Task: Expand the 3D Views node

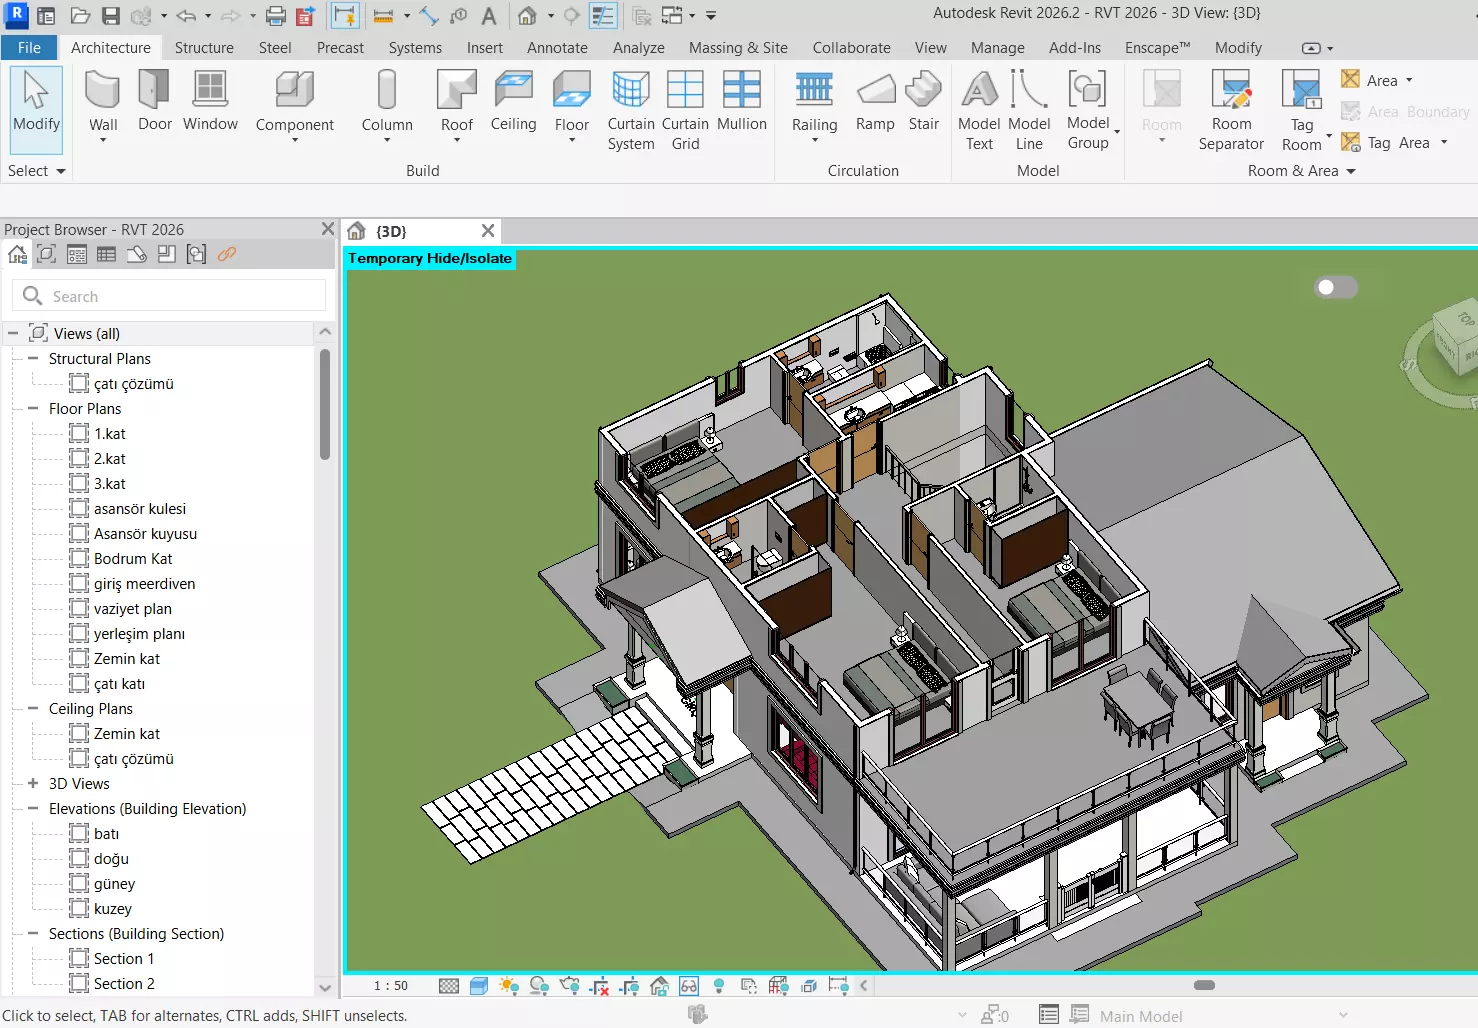Action: click(x=33, y=783)
